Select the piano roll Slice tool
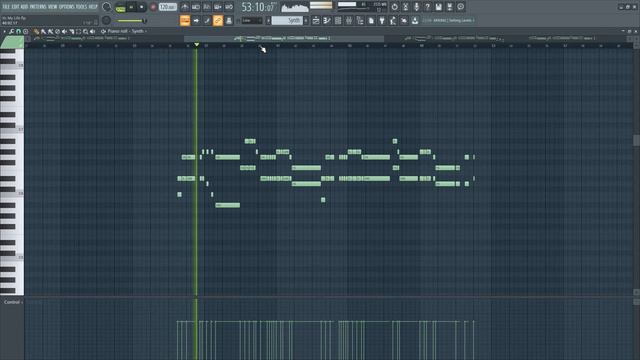Screen dimensions: 640x360 coord(71,31)
